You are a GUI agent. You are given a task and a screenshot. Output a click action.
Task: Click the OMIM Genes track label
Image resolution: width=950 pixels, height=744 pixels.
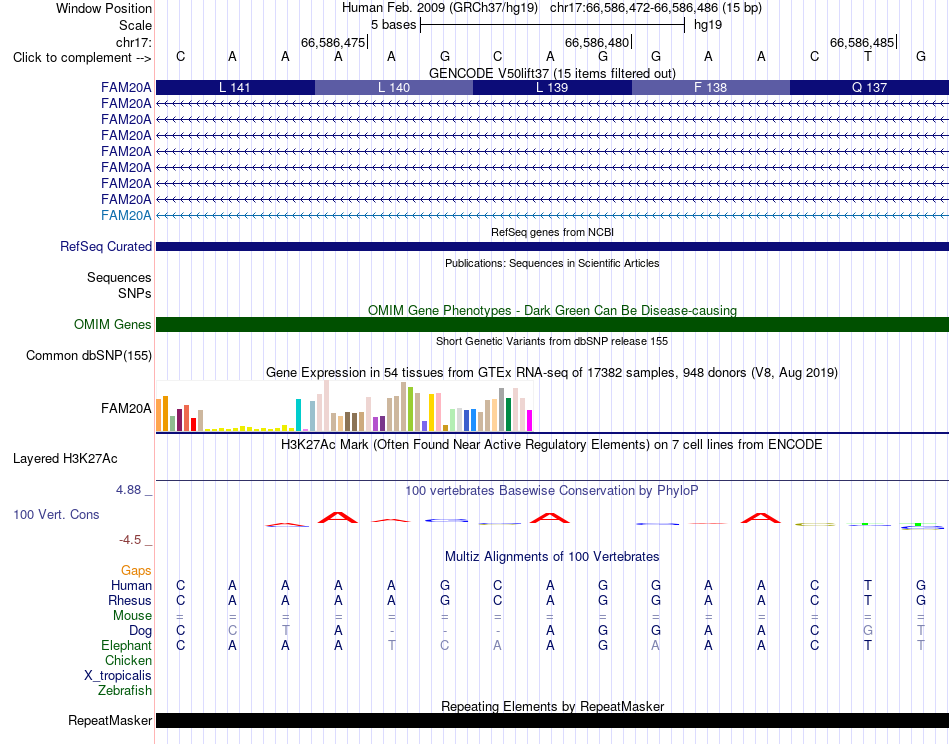coord(113,325)
